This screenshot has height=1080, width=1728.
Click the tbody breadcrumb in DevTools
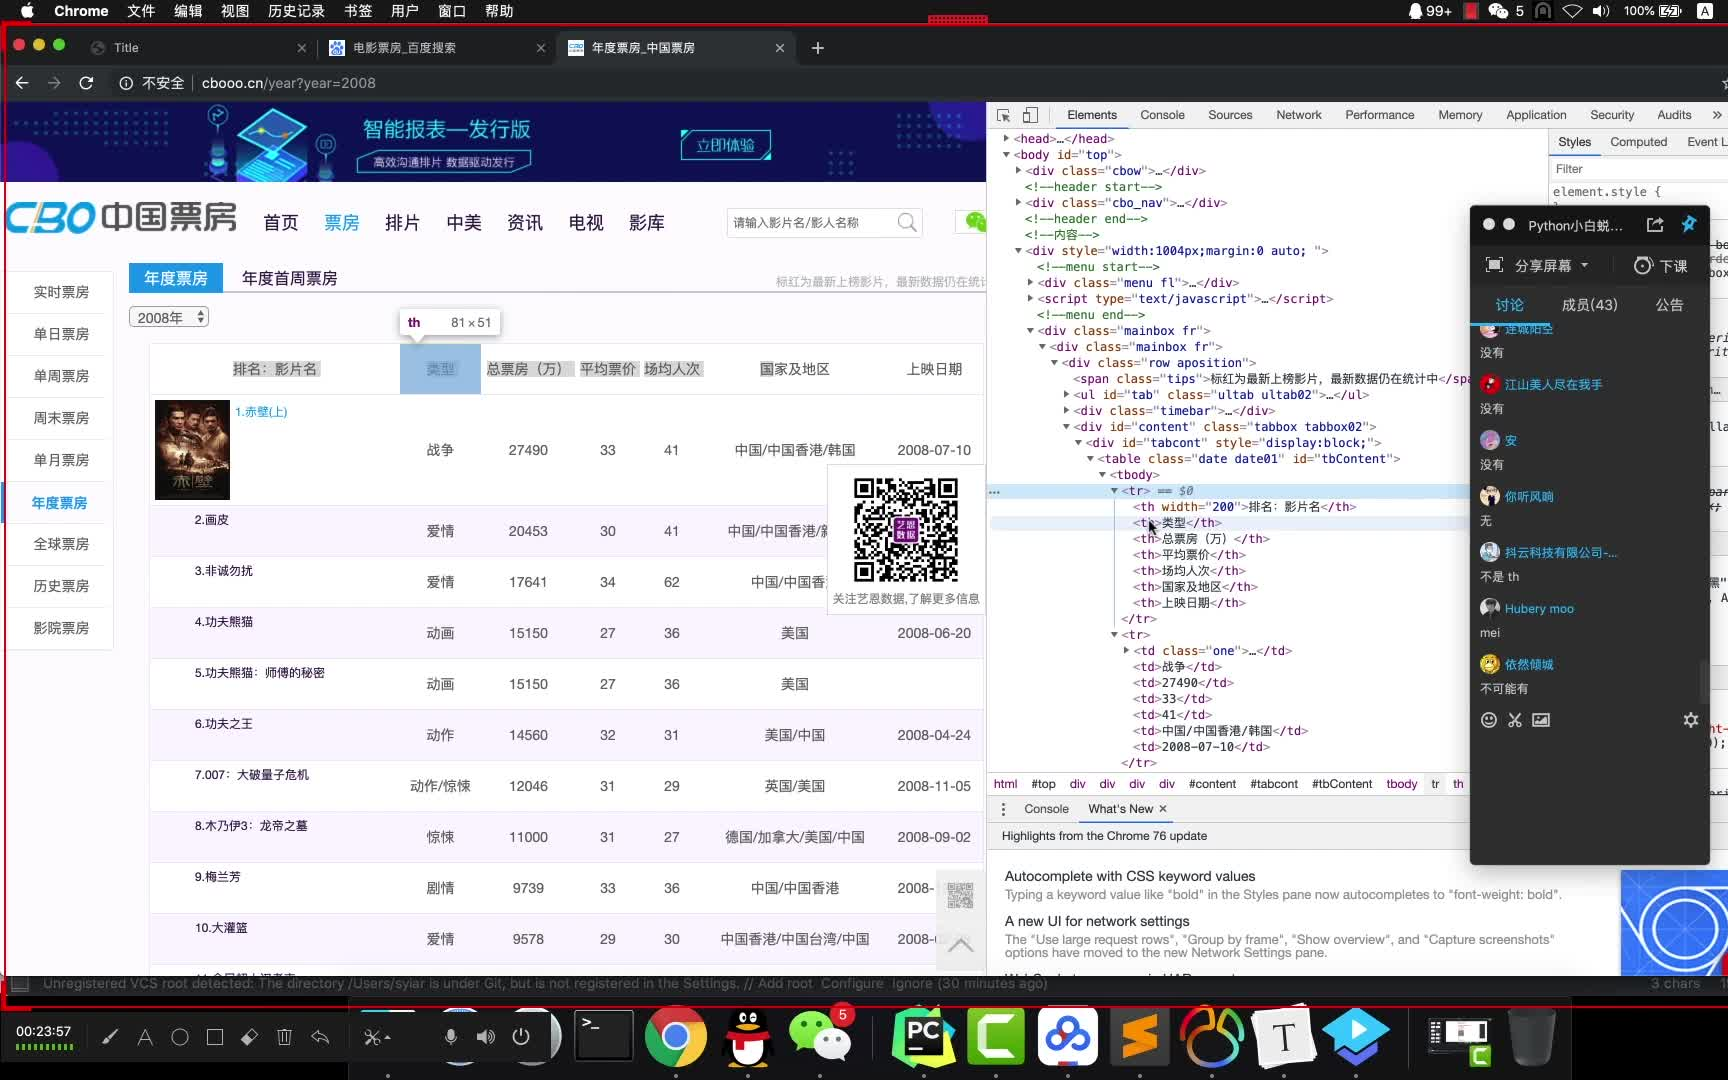[x=1401, y=784]
